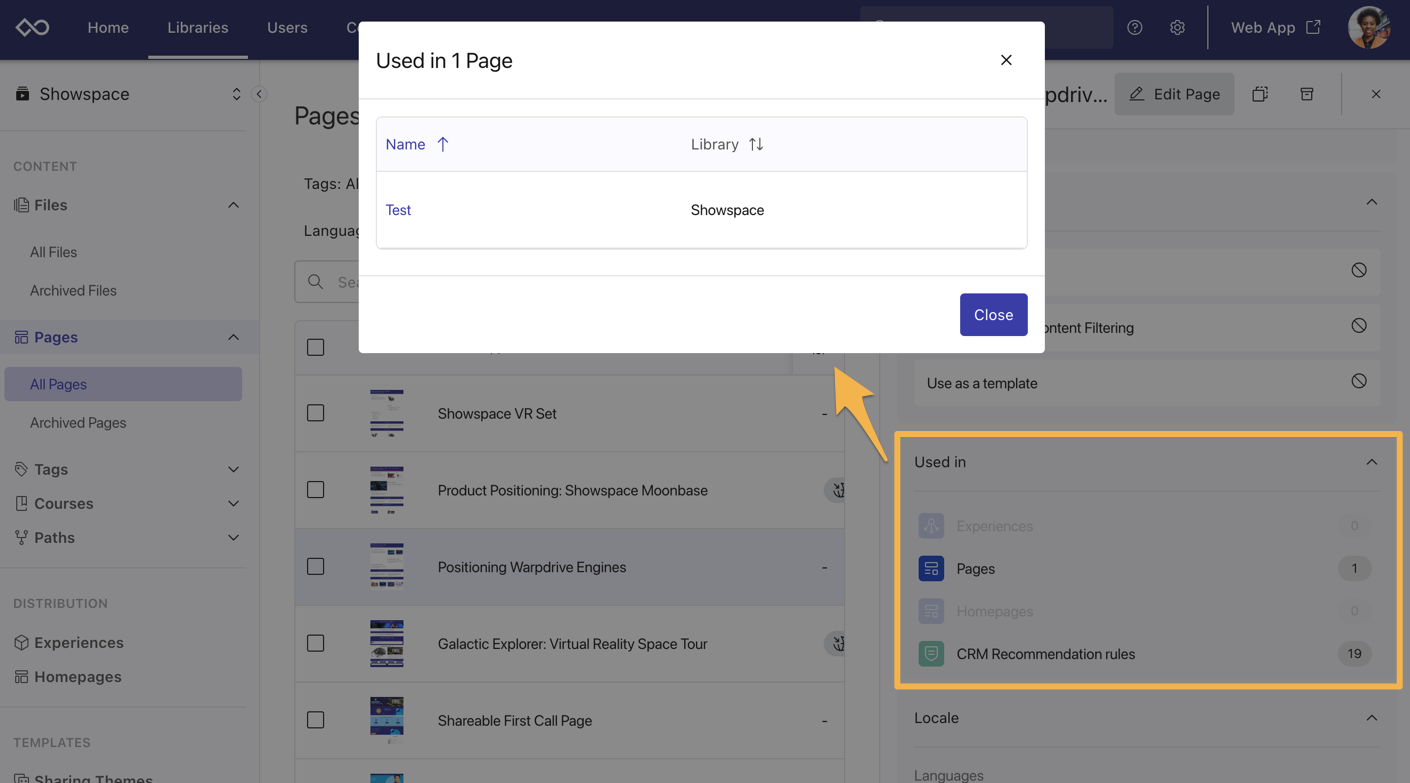
Task: Click the duplicate page icon
Action: pos(1260,94)
